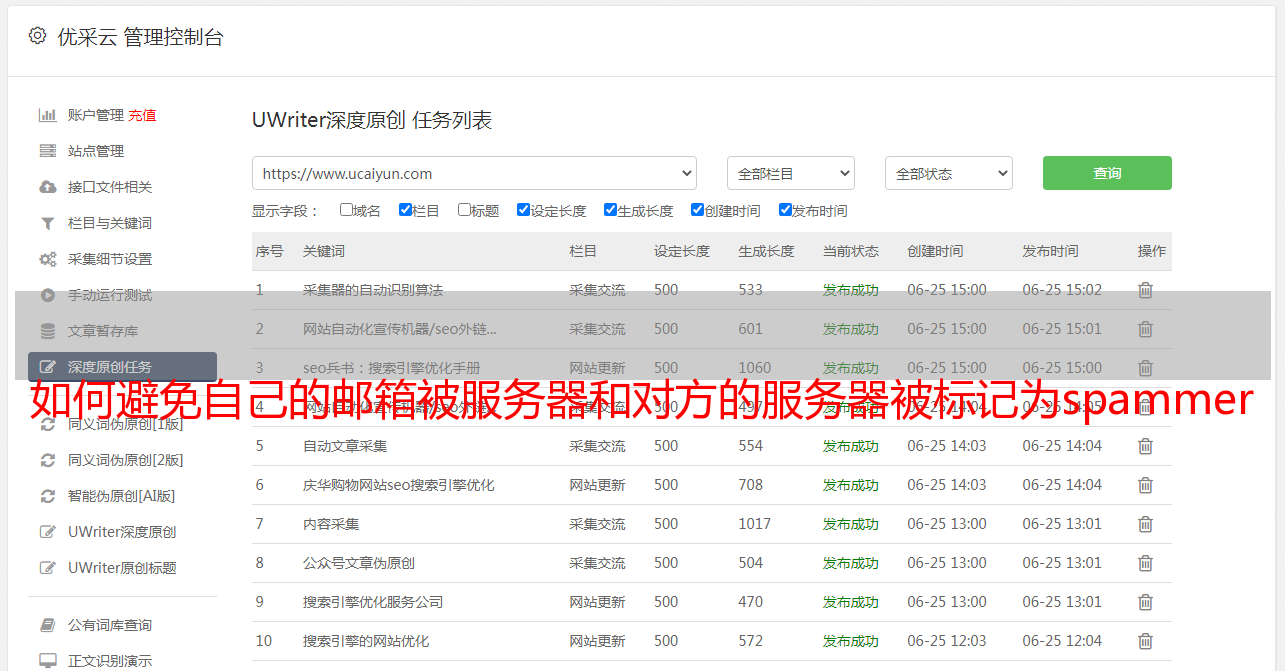Delete row 2 网站自动化宣传机器 task

1146,329
